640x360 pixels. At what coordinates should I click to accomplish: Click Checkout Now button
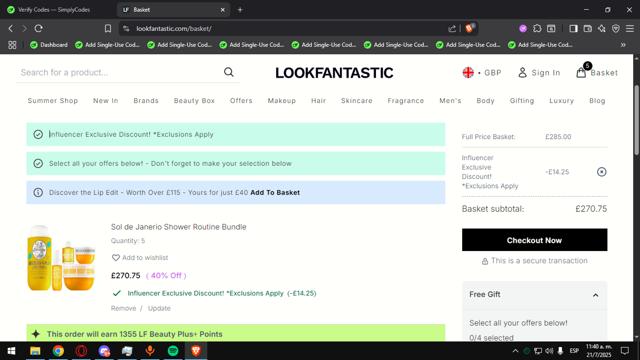[534, 240]
